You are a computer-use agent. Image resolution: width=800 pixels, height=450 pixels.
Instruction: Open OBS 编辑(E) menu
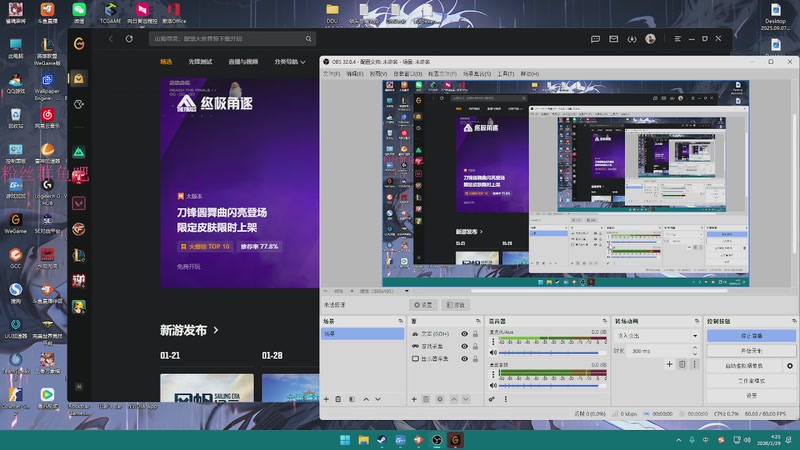click(x=355, y=74)
